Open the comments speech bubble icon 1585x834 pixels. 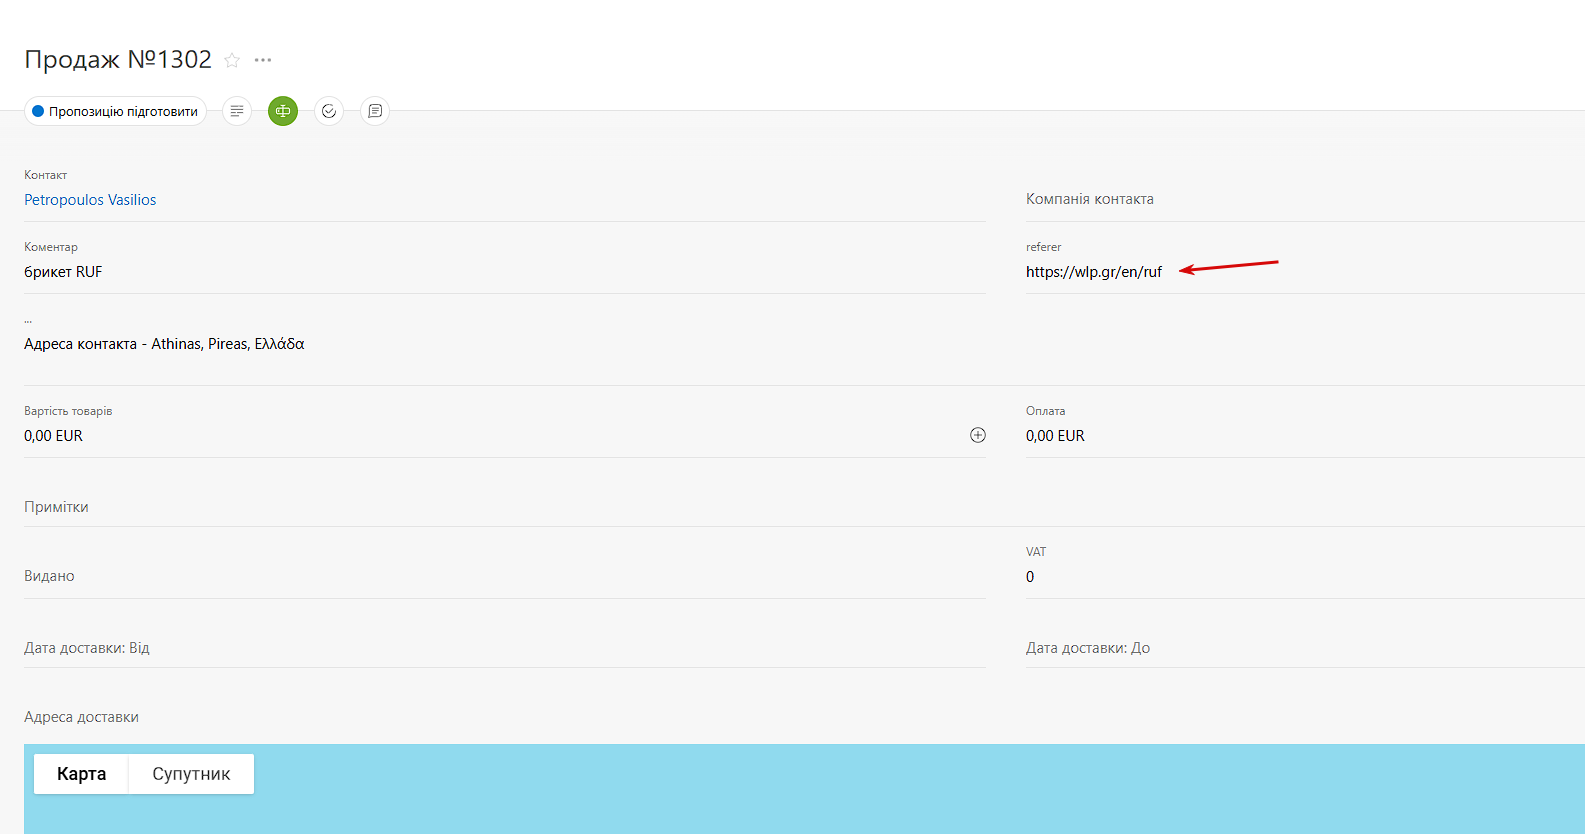coord(375,111)
